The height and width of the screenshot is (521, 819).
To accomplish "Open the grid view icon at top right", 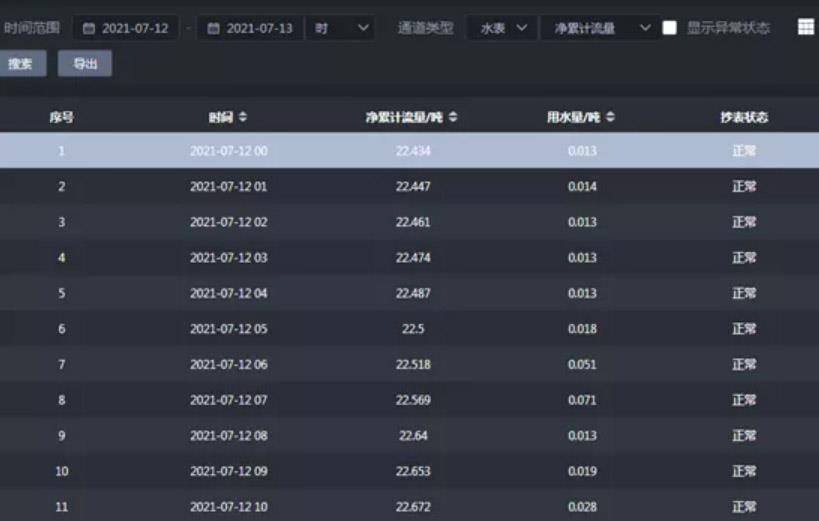I will click(806, 27).
